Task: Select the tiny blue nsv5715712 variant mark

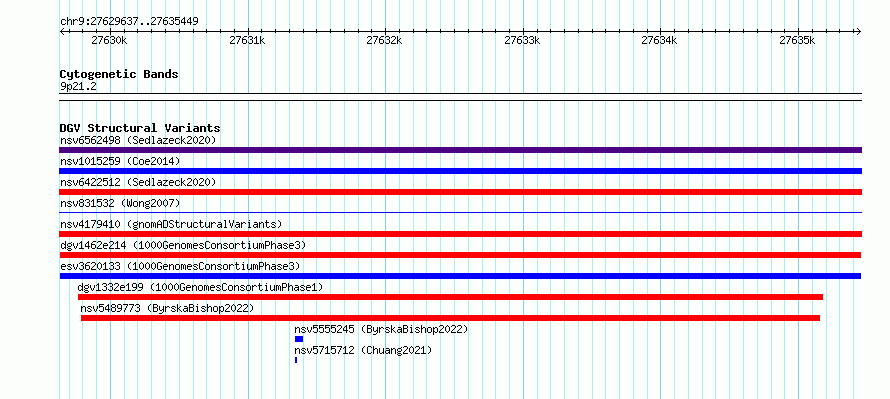Action: 296,360
